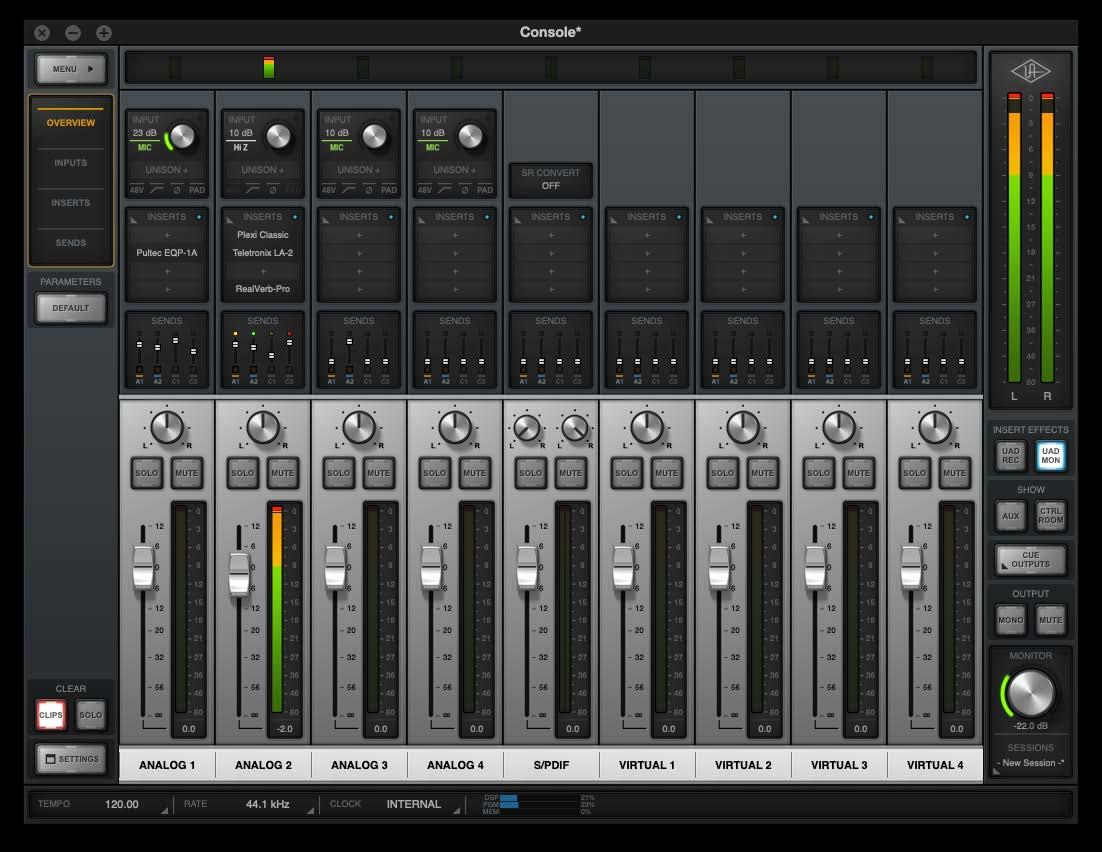Click the Analog 2 pan knob
The image size is (1102, 852).
263,427
